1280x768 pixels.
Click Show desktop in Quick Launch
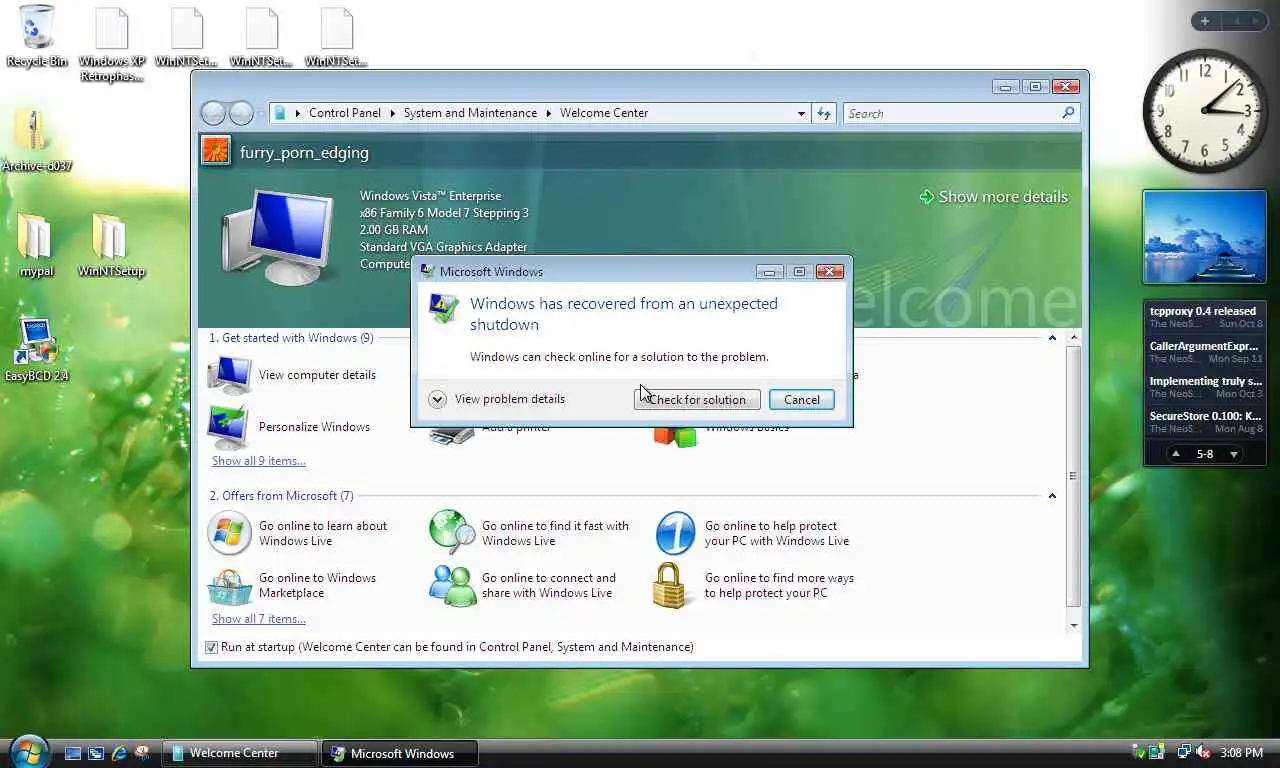(73, 753)
